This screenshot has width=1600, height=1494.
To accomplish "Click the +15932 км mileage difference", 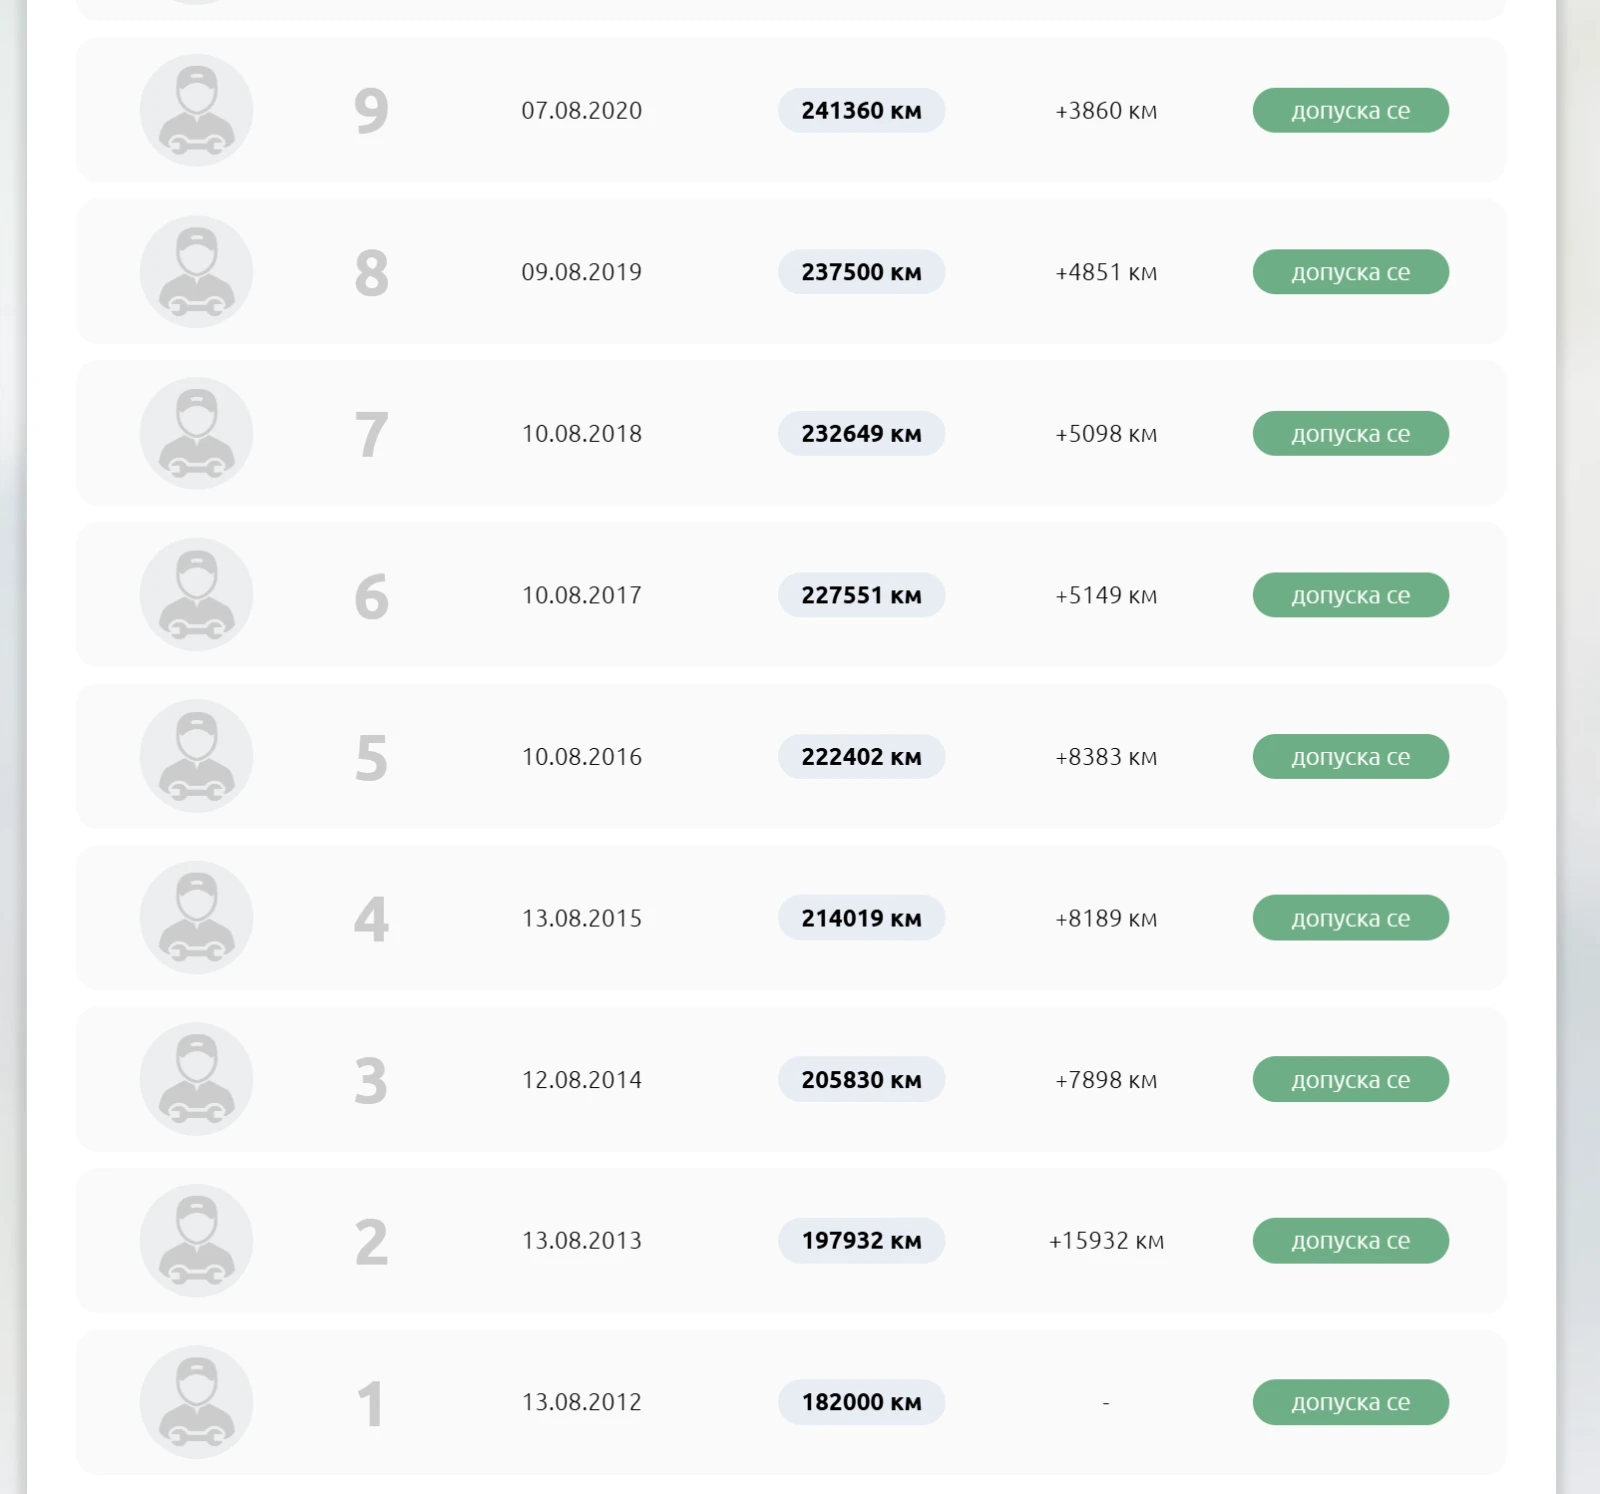I will click(x=1106, y=1241).
